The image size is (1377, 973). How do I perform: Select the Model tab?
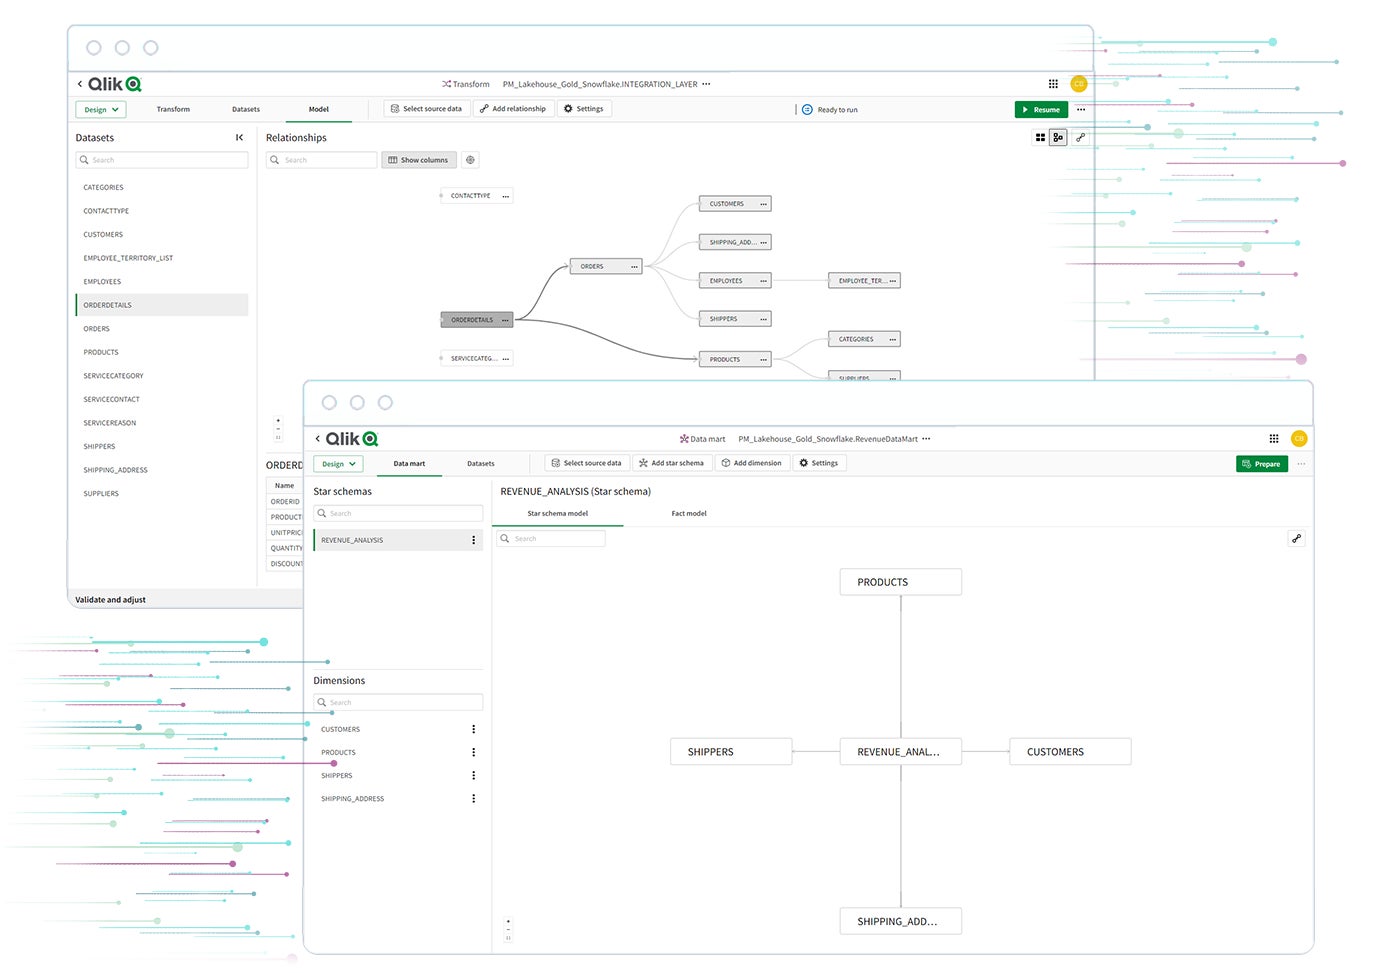tap(319, 109)
